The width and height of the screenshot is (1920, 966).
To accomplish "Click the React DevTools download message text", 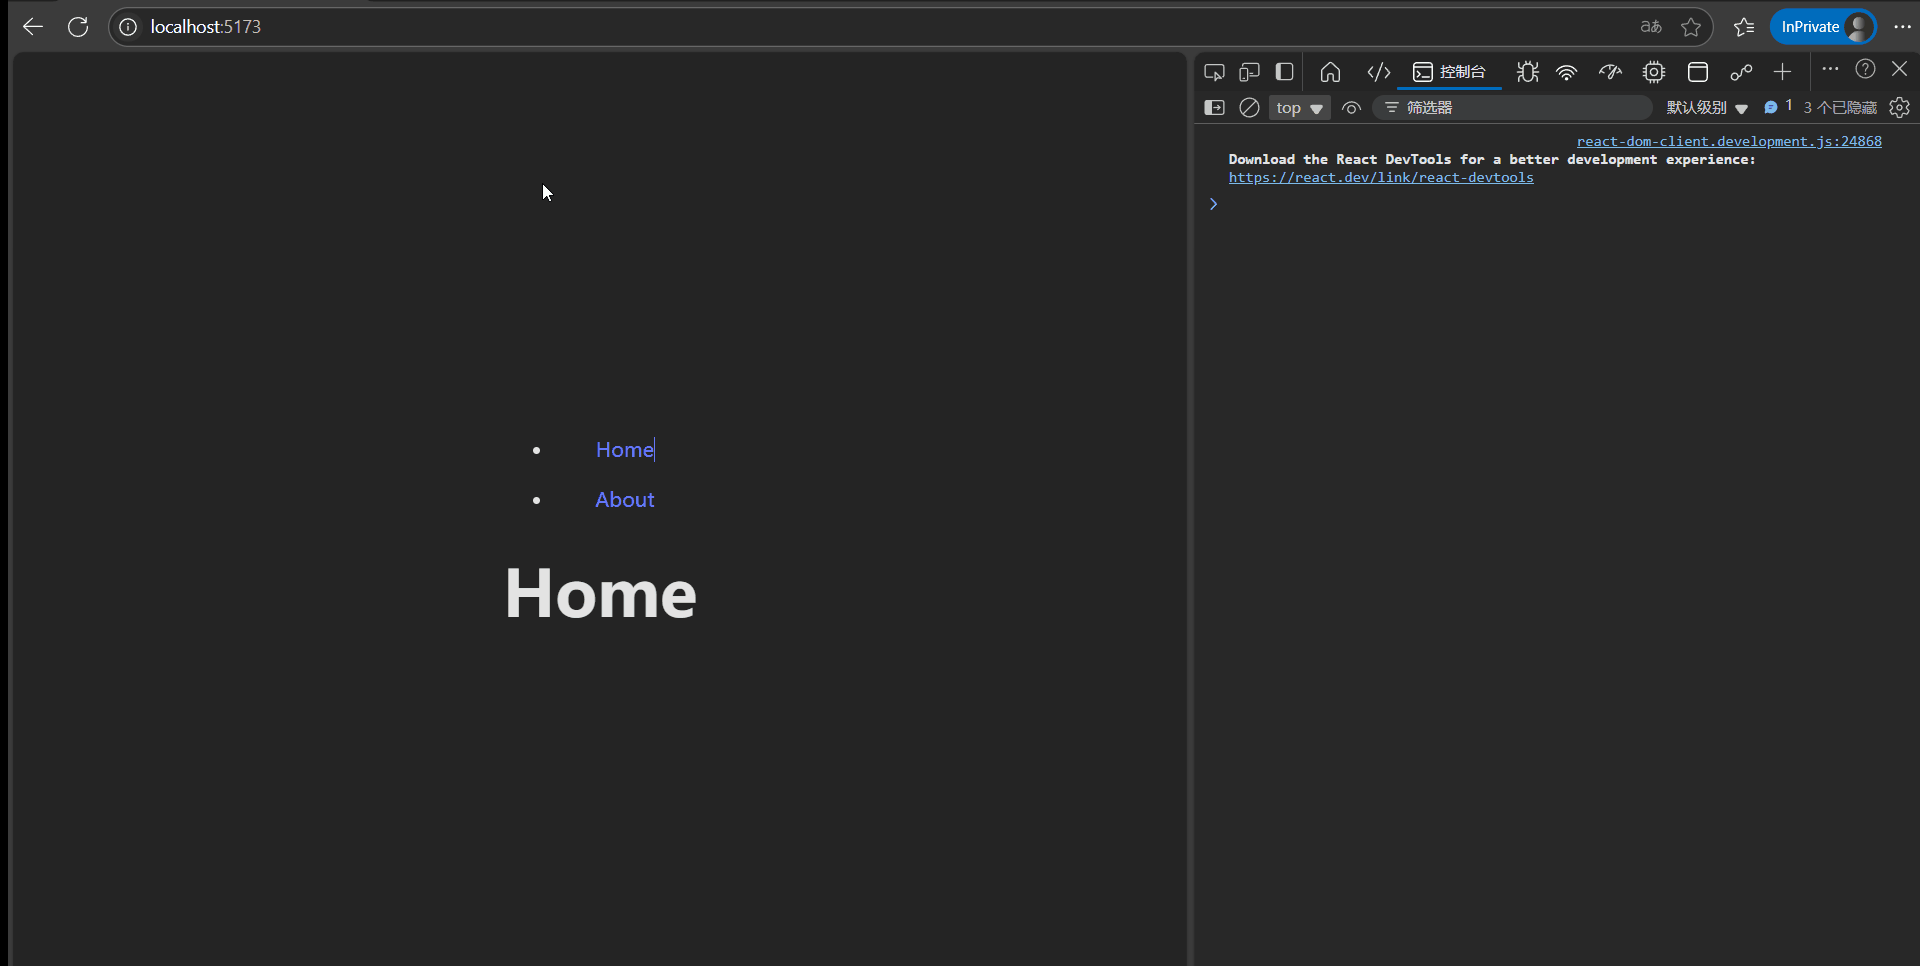I will [1492, 160].
